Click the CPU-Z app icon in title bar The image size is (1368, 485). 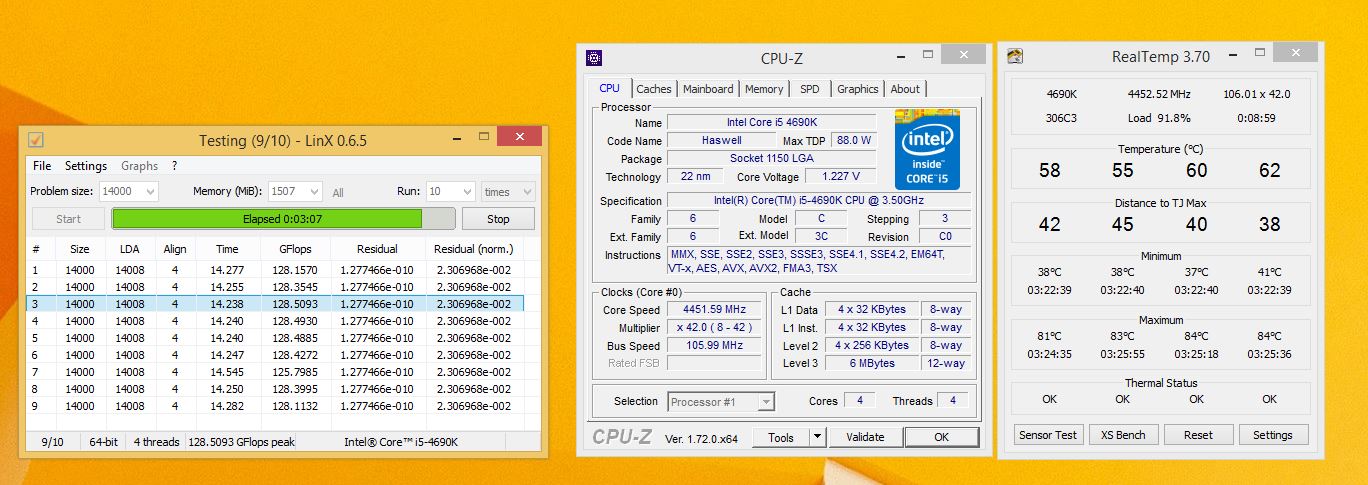(x=594, y=58)
